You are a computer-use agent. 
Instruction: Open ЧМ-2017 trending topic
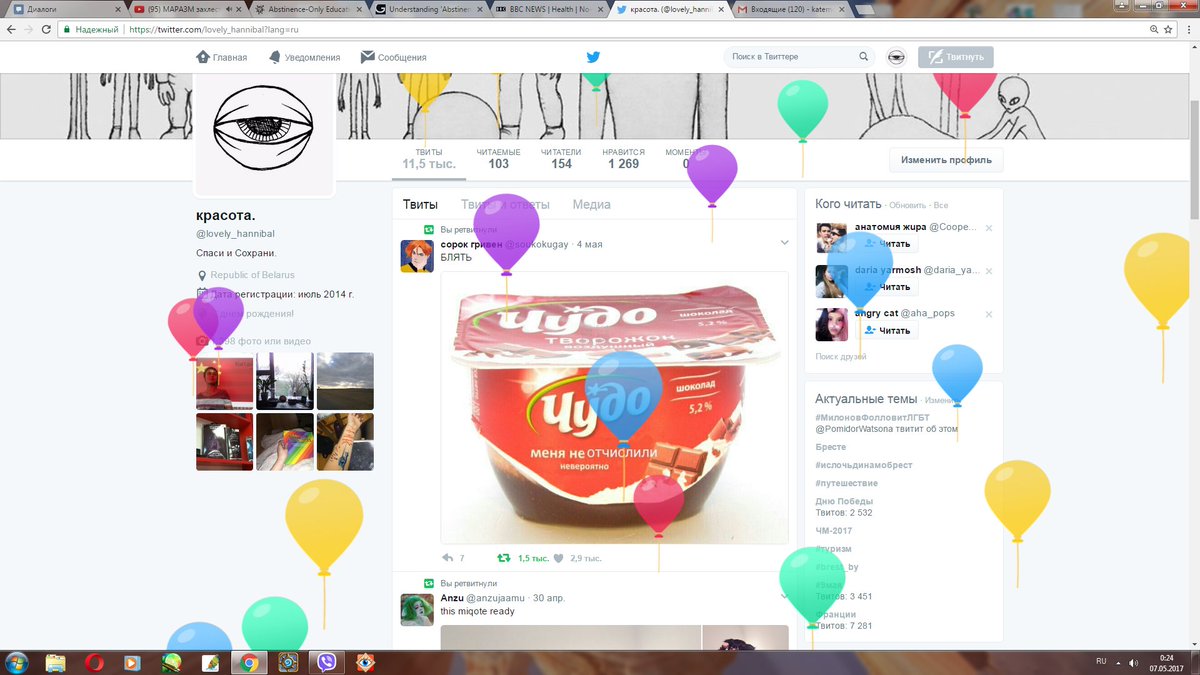(x=834, y=531)
